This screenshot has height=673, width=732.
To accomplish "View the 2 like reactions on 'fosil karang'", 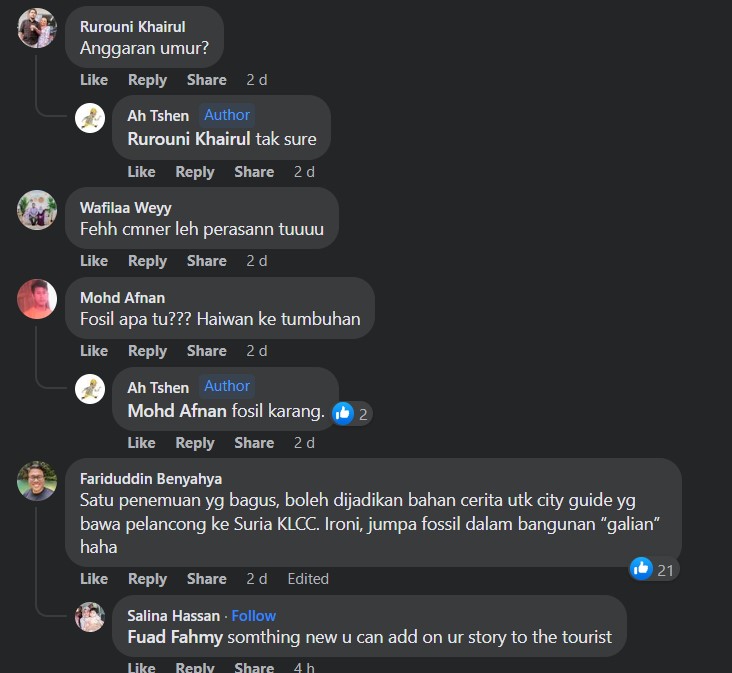I will (351, 412).
